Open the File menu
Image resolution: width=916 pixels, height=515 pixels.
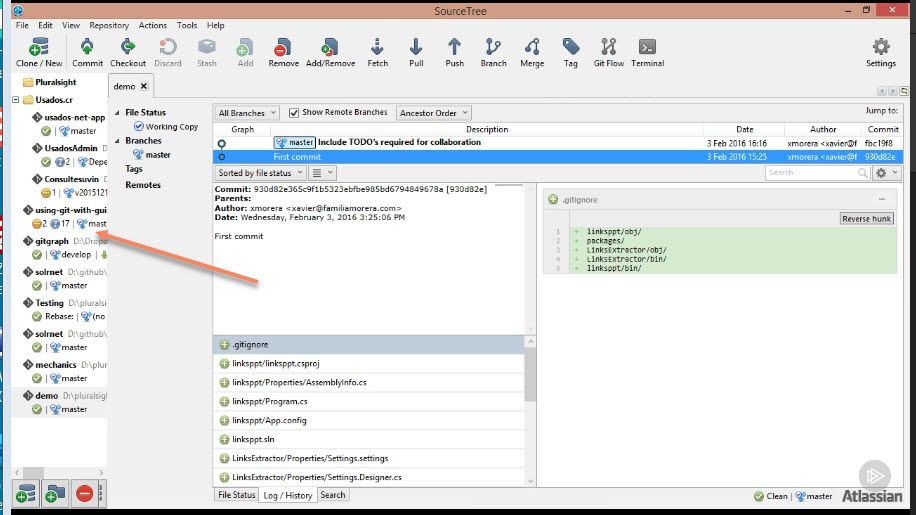[22, 25]
